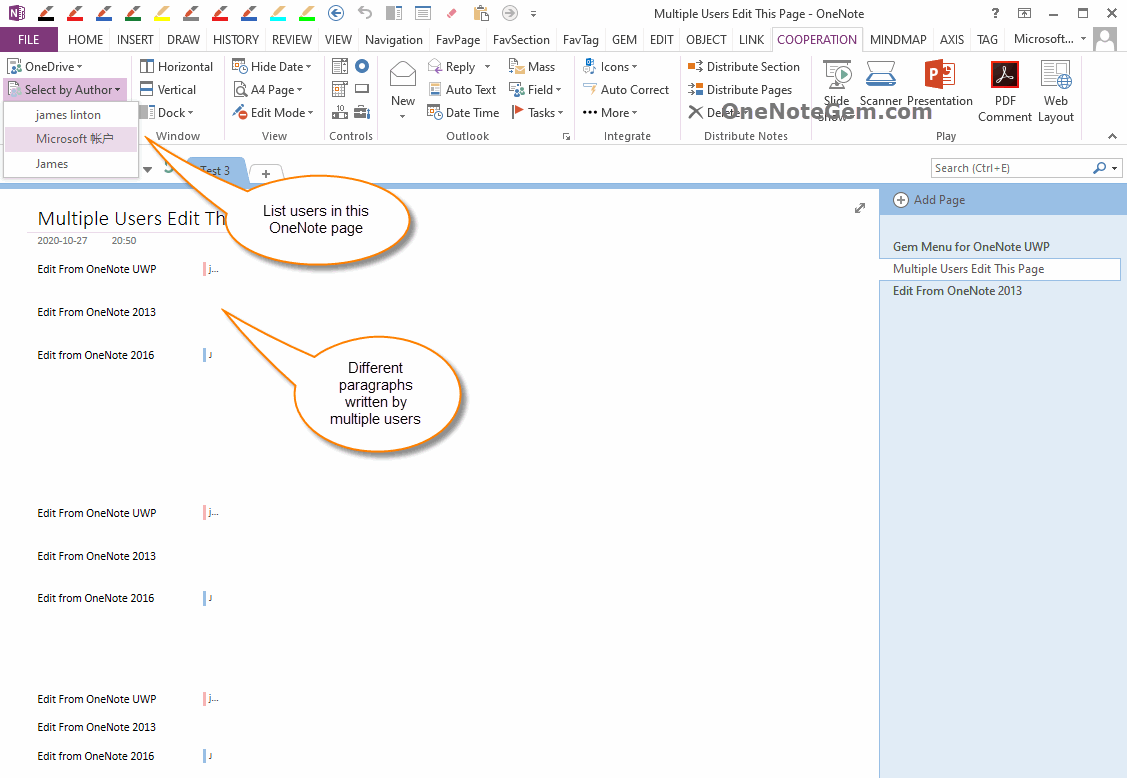
Task: Open the GEM ribbon tab
Action: [x=624, y=40]
